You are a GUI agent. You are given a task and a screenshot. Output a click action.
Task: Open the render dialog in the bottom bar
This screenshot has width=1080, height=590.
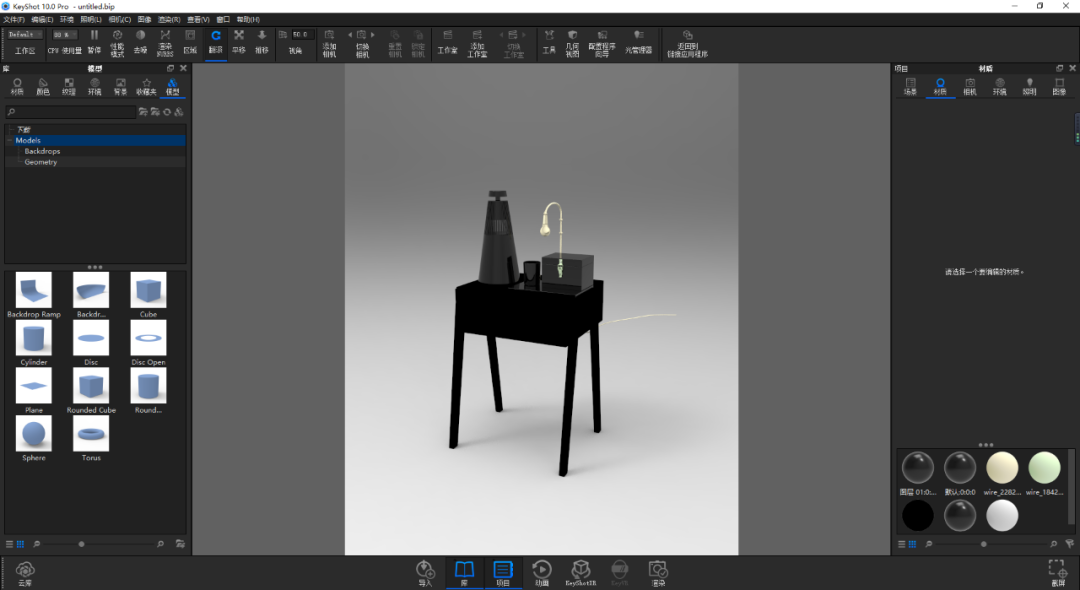tap(658, 573)
